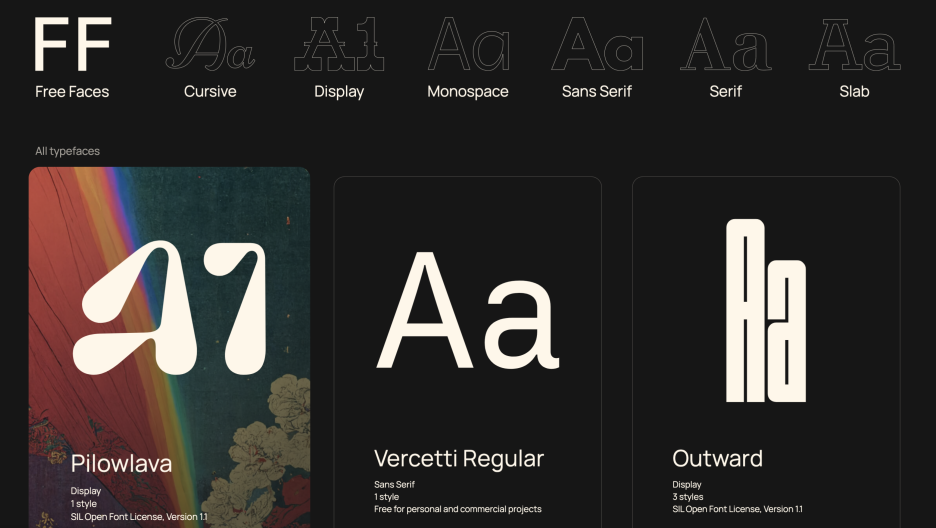Go to the Monospace label in navigation
This screenshot has width=936, height=528.
click(x=468, y=92)
